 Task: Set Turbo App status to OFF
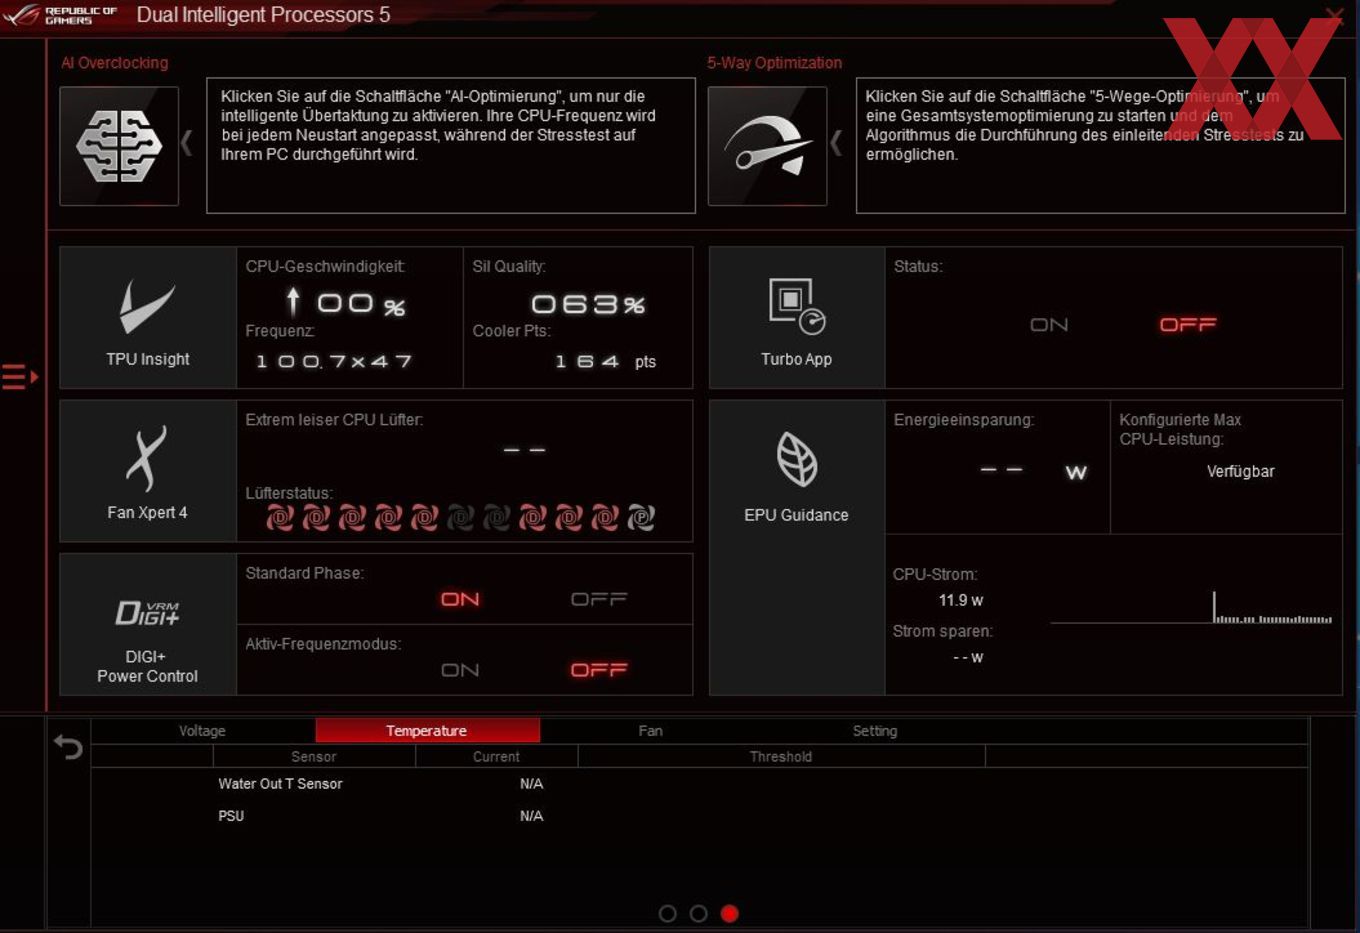1188,325
